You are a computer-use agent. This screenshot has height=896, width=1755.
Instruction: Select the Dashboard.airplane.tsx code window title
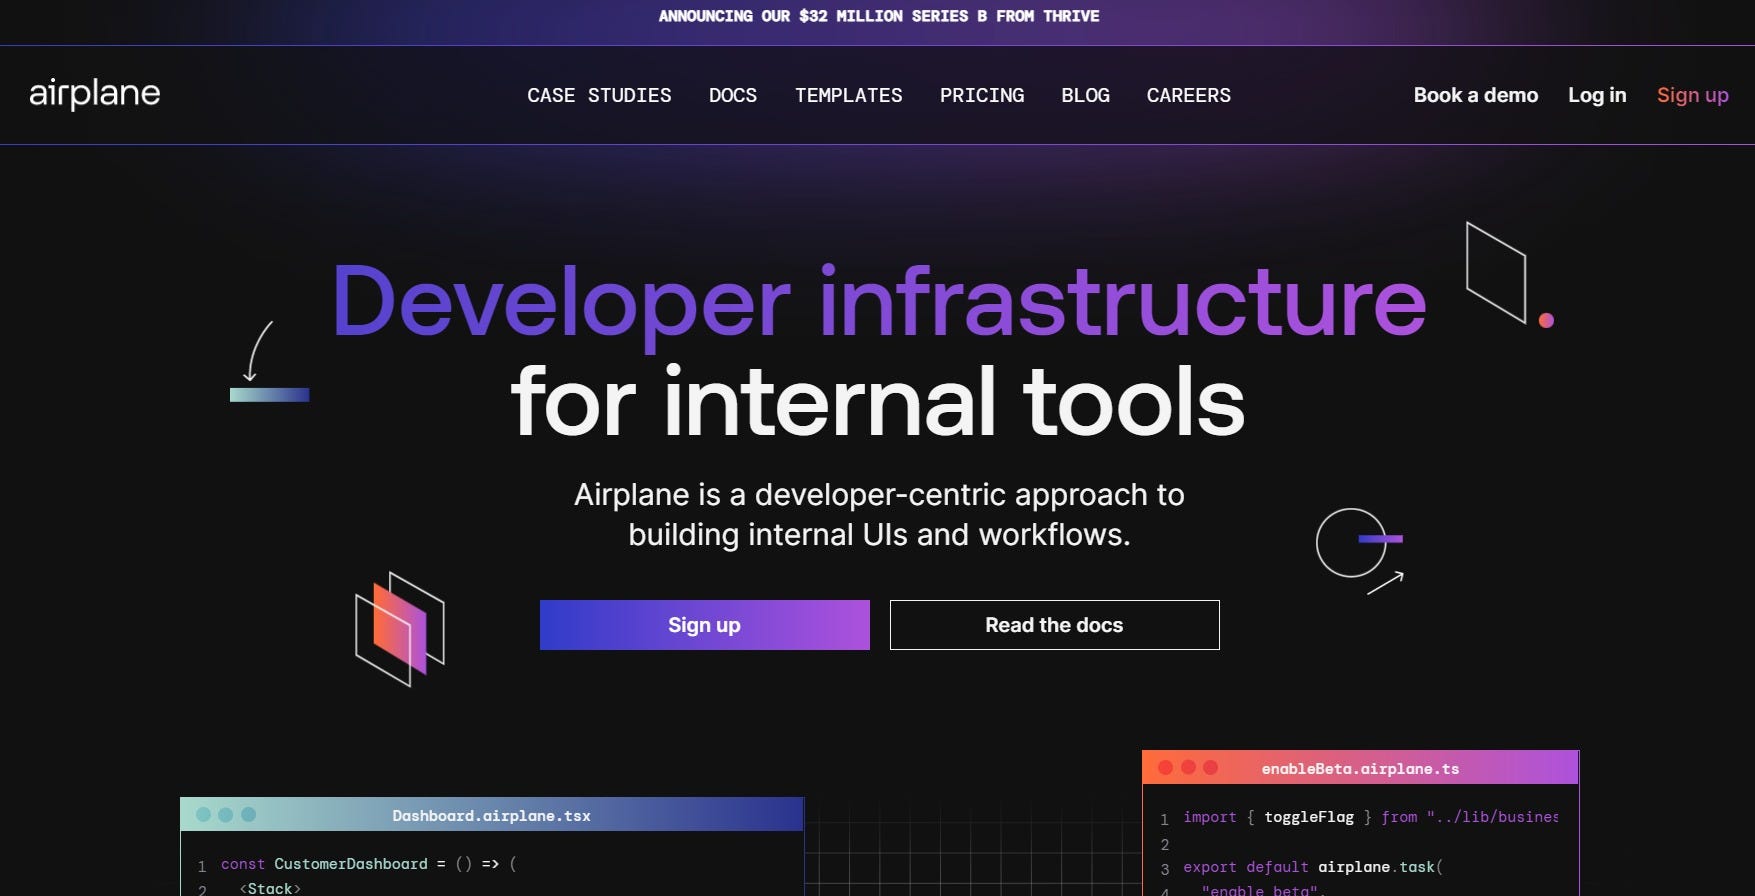491,815
